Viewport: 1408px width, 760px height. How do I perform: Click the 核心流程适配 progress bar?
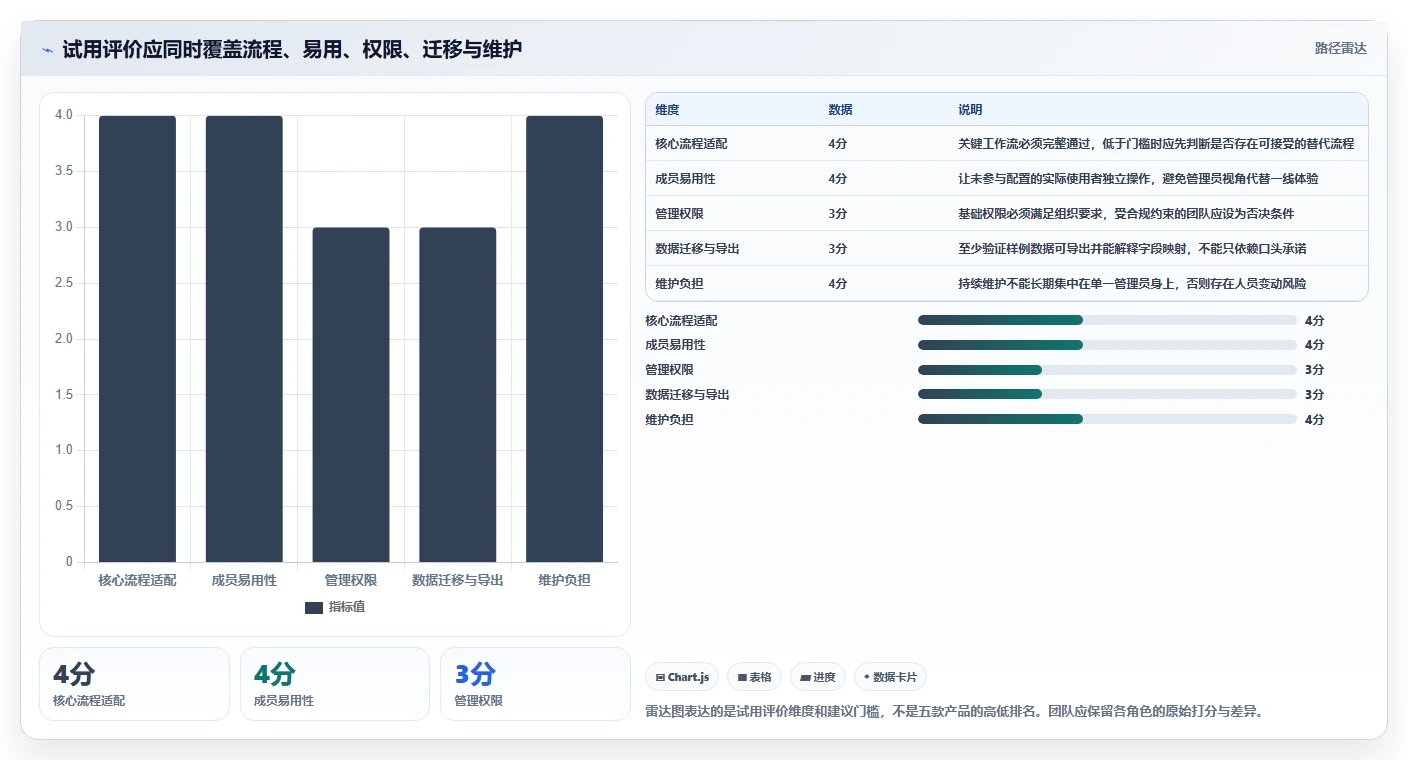click(x=1107, y=320)
